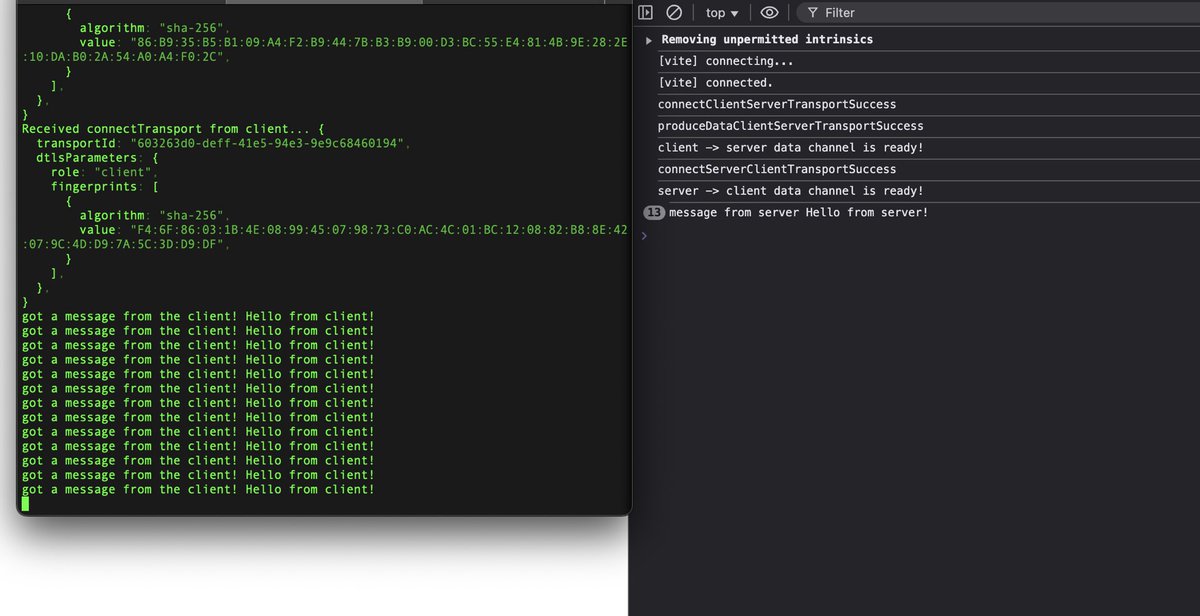
Task: Select server -> client data channel ready line
Action: pyautogui.click(x=790, y=191)
